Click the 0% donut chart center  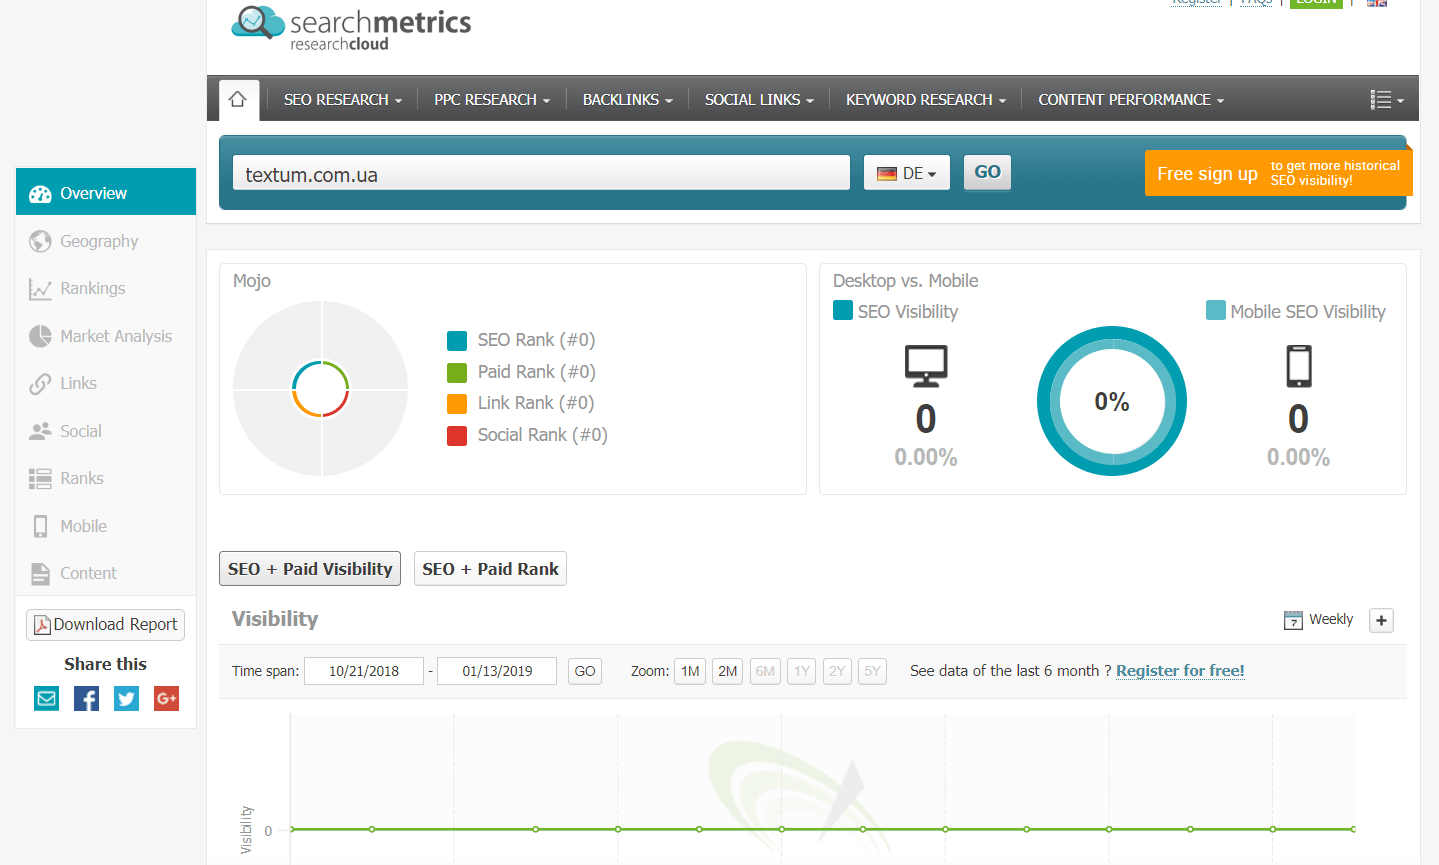1112,402
